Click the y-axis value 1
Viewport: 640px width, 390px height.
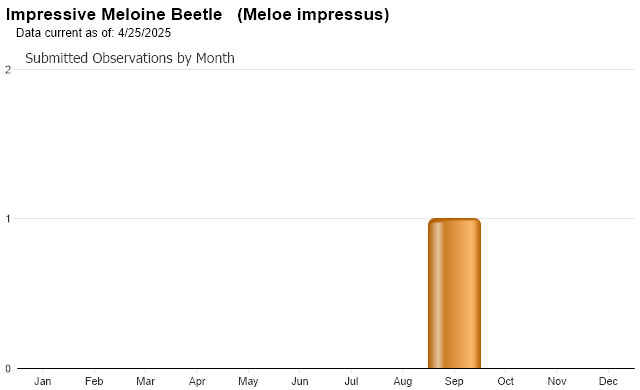pyautogui.click(x=8, y=219)
